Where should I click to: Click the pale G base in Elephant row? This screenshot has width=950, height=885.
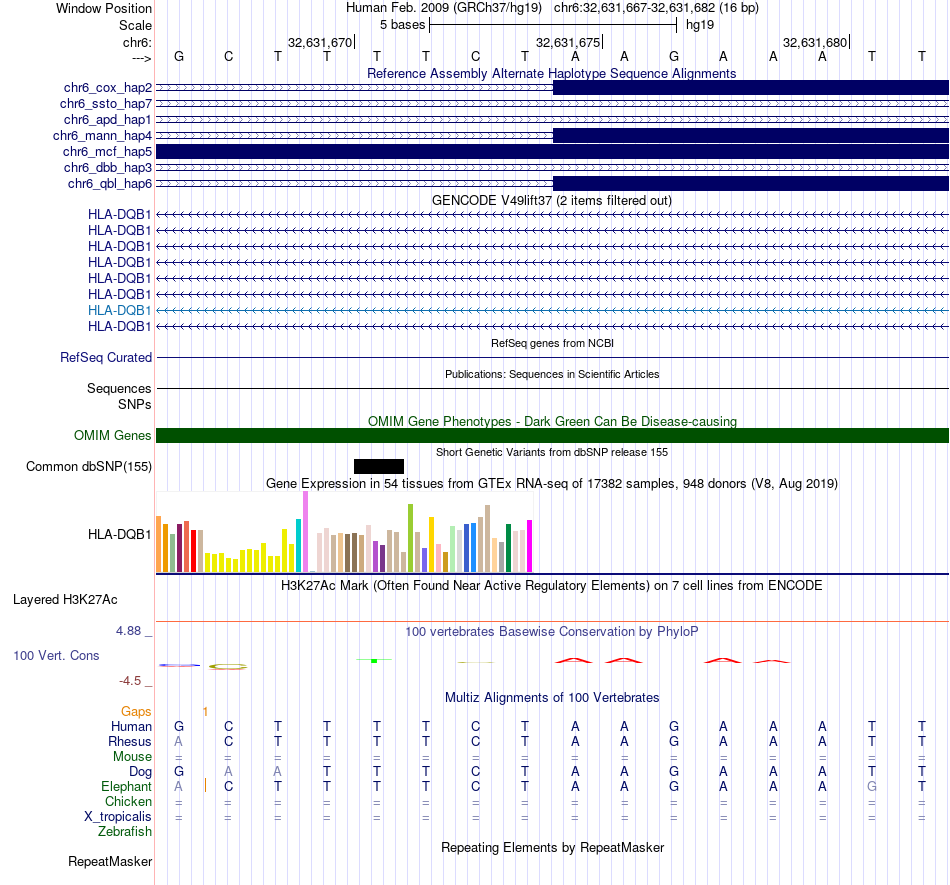click(872, 786)
